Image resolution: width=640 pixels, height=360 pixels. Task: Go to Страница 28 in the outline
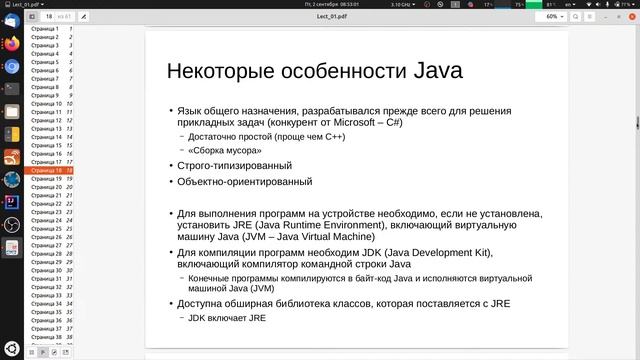(x=49, y=253)
